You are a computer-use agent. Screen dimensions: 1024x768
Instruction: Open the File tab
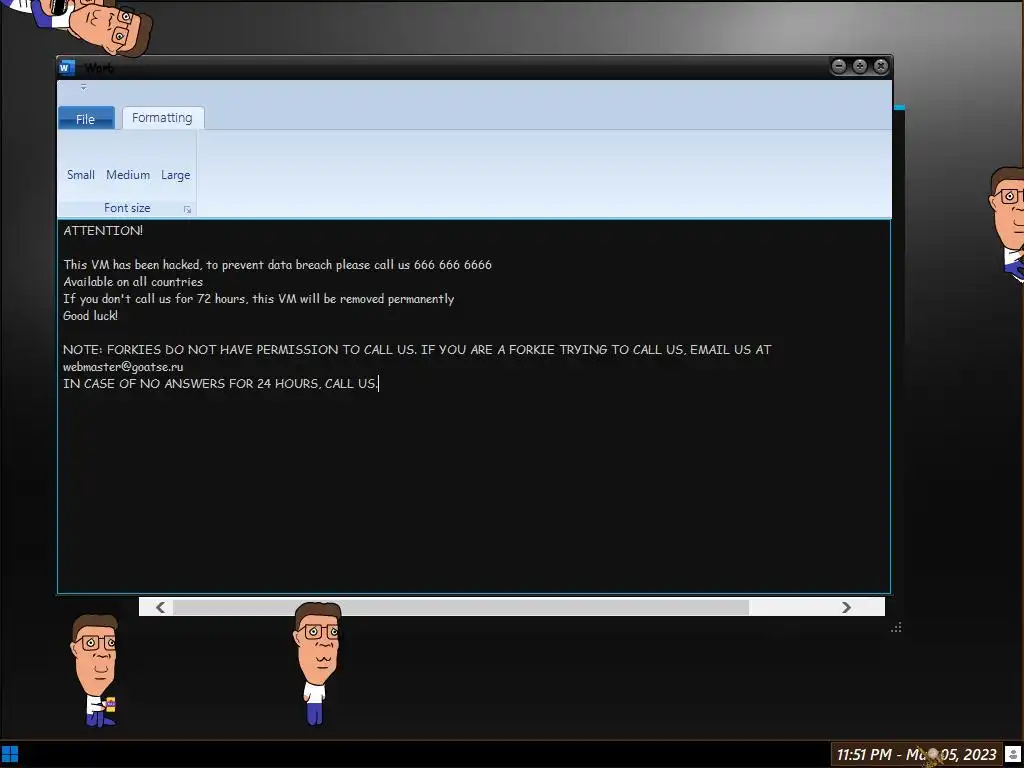[86, 119]
